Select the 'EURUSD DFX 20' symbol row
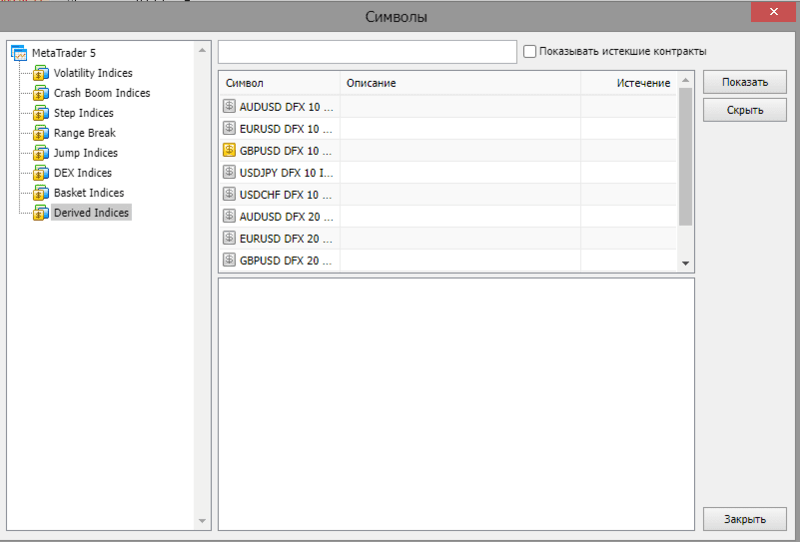 448,238
